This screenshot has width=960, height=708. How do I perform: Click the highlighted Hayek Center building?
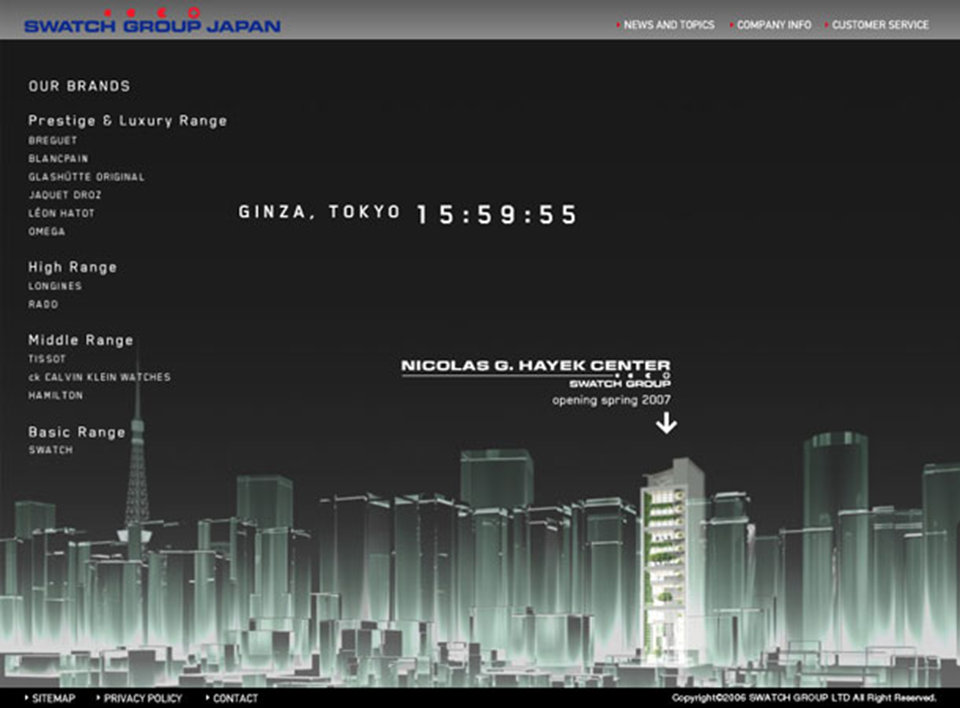coord(672,560)
